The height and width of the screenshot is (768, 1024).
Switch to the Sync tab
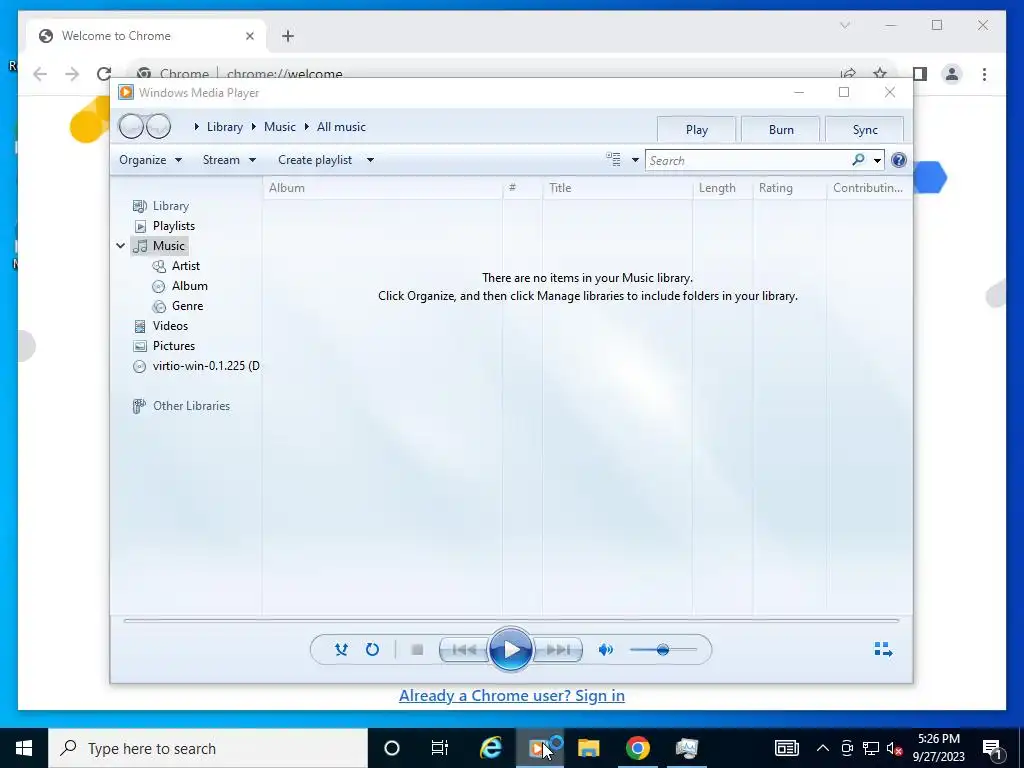point(865,129)
